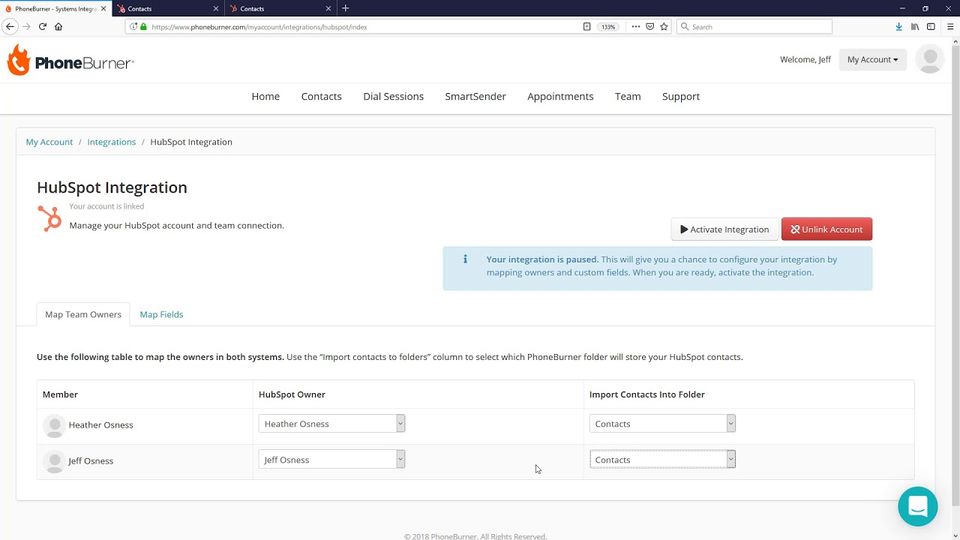This screenshot has width=960, height=540.
Task: Click the site information icon in address bar
Action: pos(133,26)
